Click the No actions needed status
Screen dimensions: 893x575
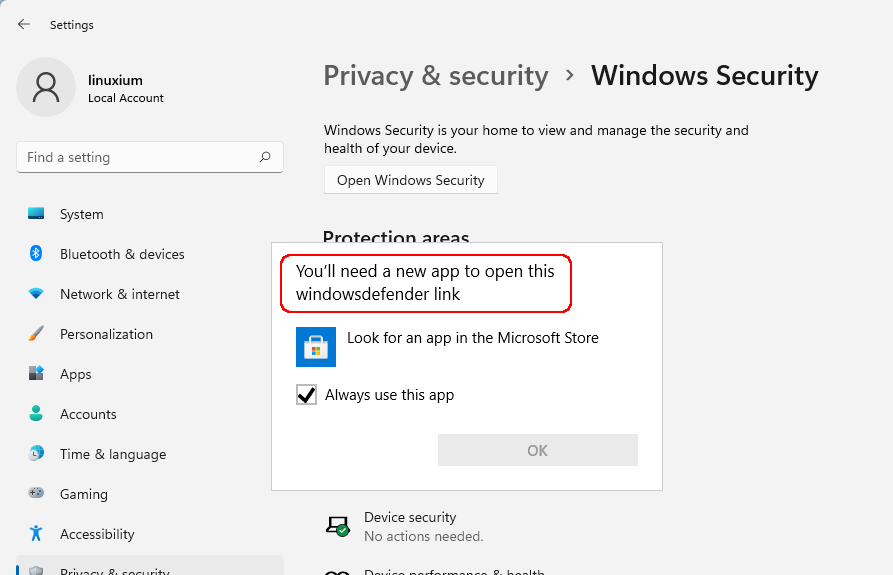pos(424,536)
